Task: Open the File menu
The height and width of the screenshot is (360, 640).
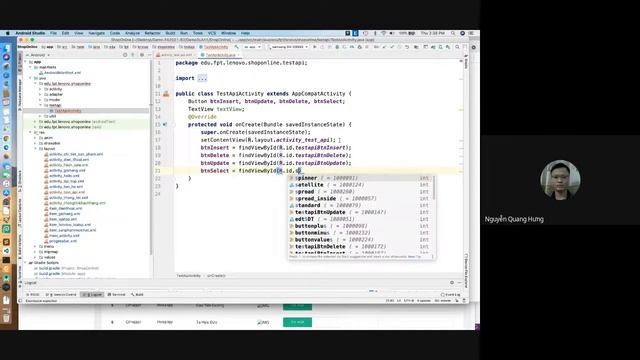Action: click(53, 33)
